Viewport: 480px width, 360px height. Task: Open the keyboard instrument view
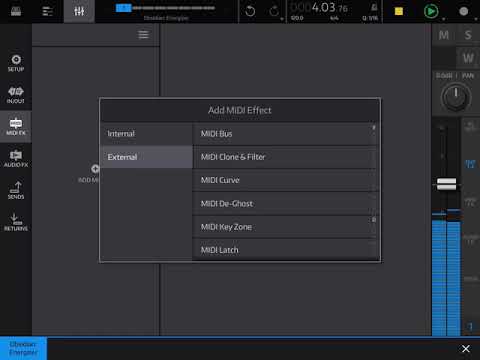click(x=16, y=11)
